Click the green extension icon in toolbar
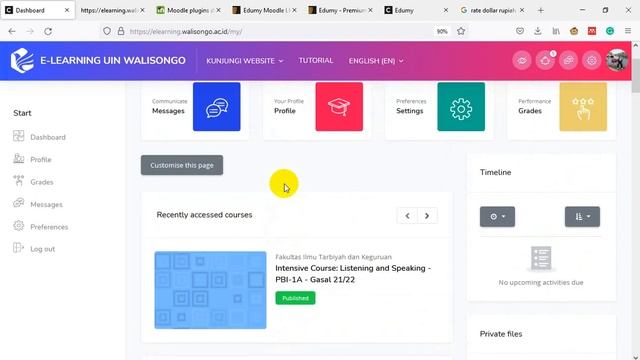This screenshot has width=640, height=360. click(x=610, y=31)
